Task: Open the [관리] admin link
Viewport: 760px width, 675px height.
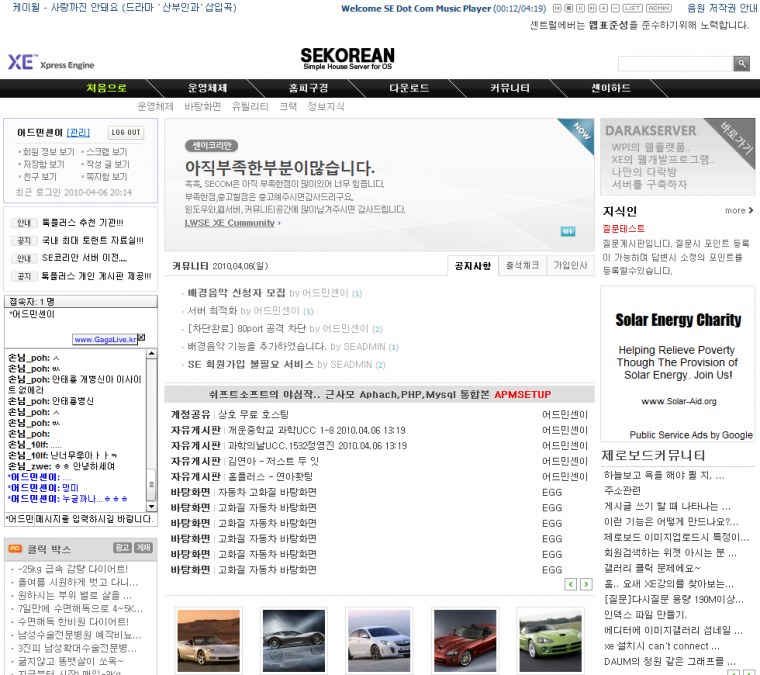Action: [x=78, y=132]
